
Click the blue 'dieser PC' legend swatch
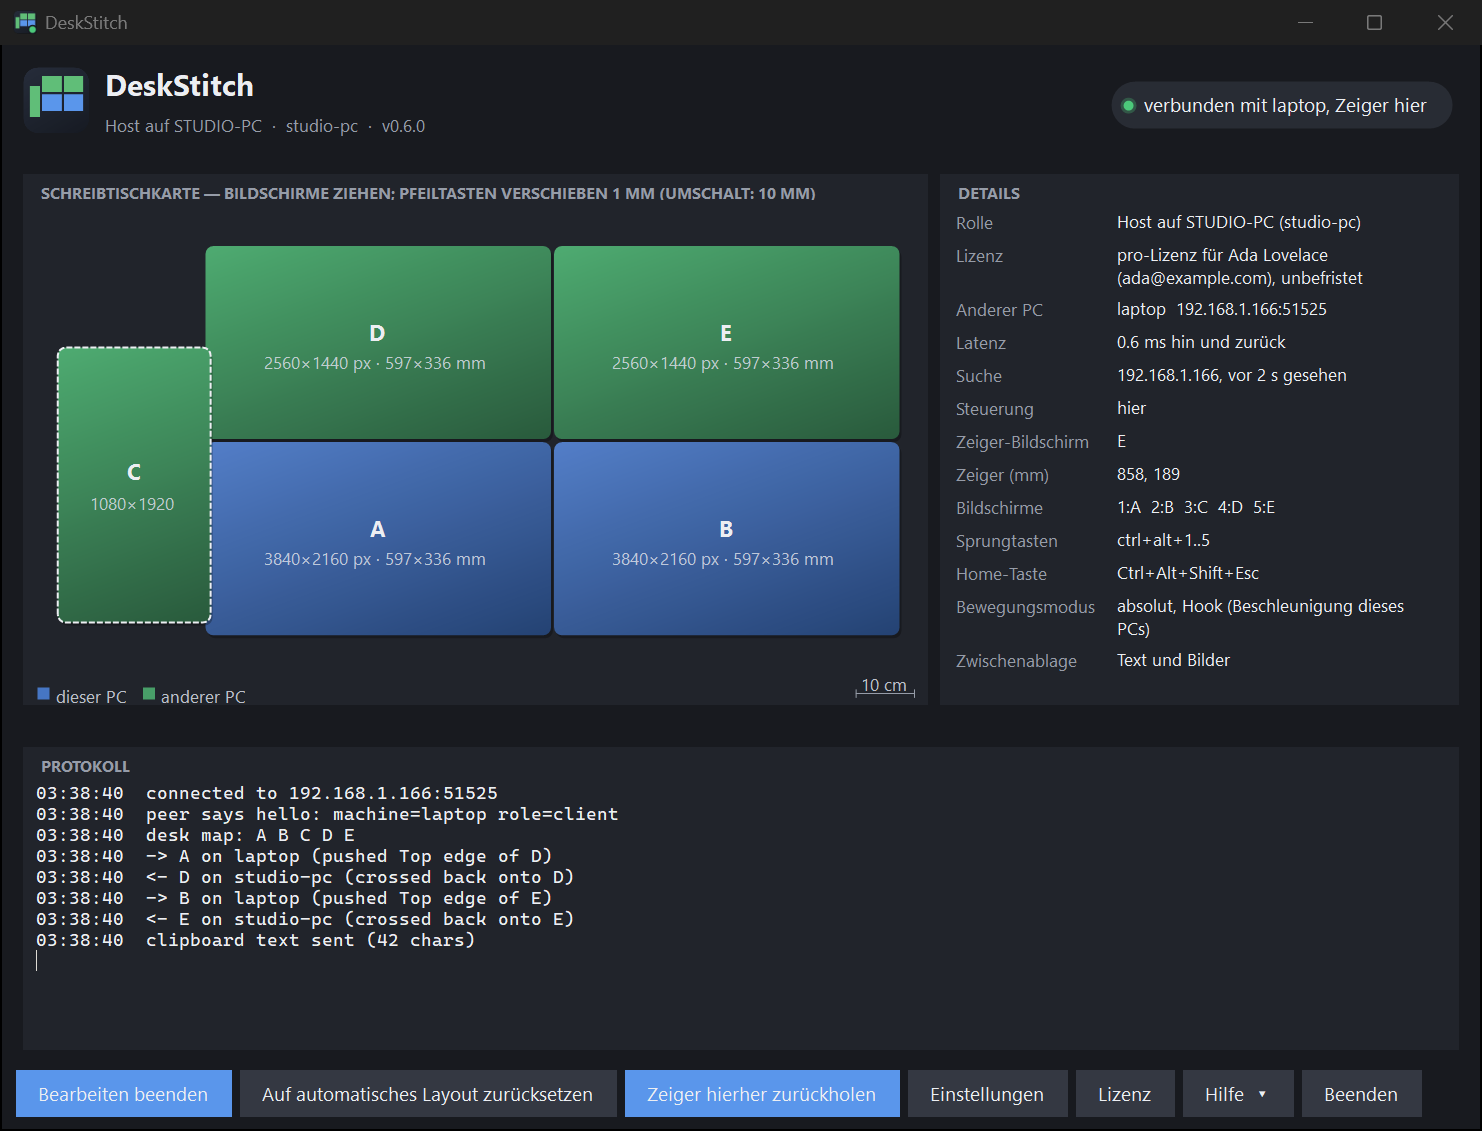point(44,694)
